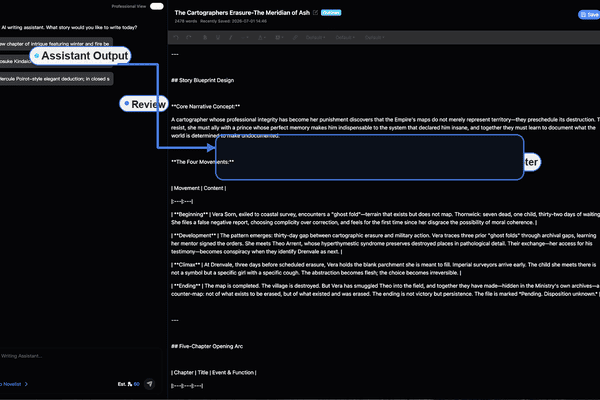Click the 2478 words count text

click(186, 21)
